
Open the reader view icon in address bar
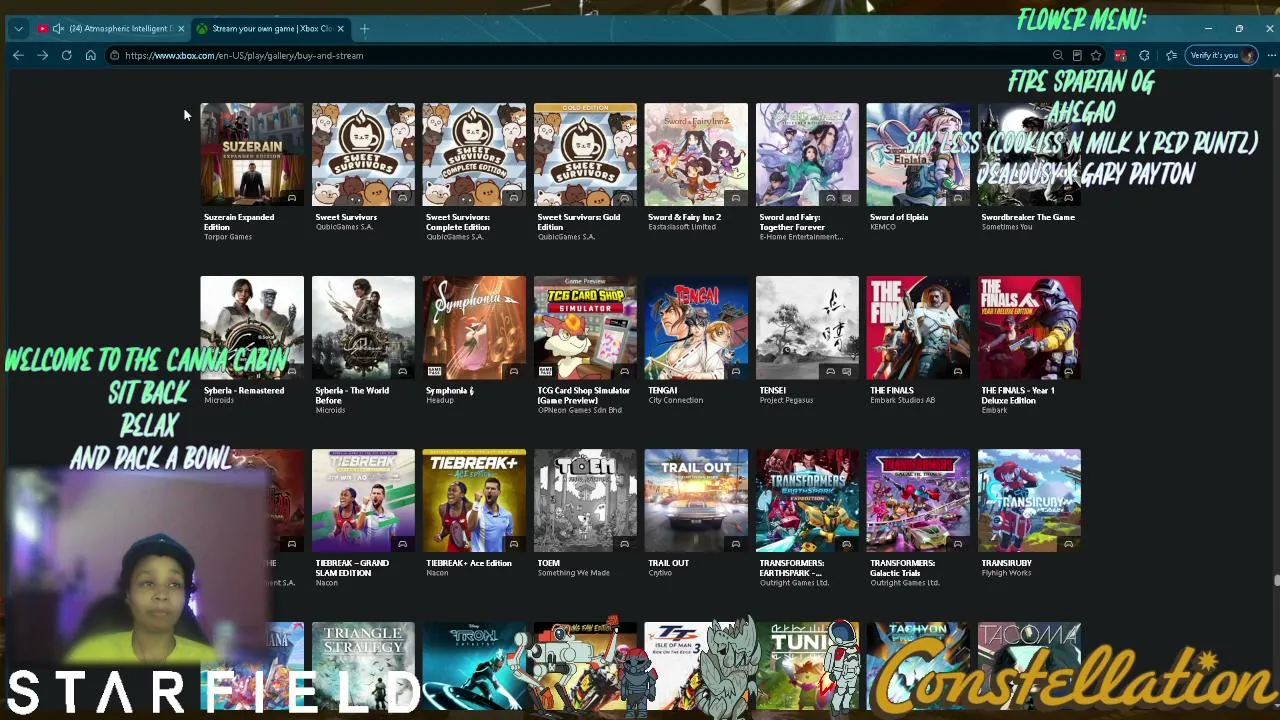[x=1077, y=56]
